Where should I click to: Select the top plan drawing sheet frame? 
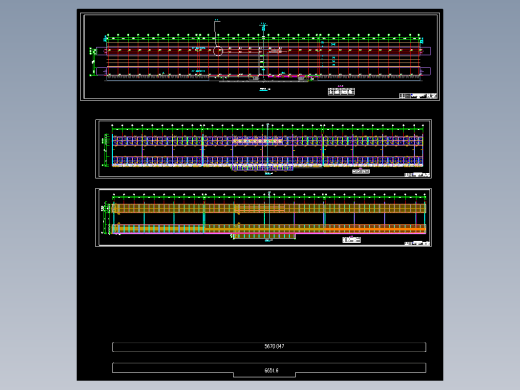260,56
